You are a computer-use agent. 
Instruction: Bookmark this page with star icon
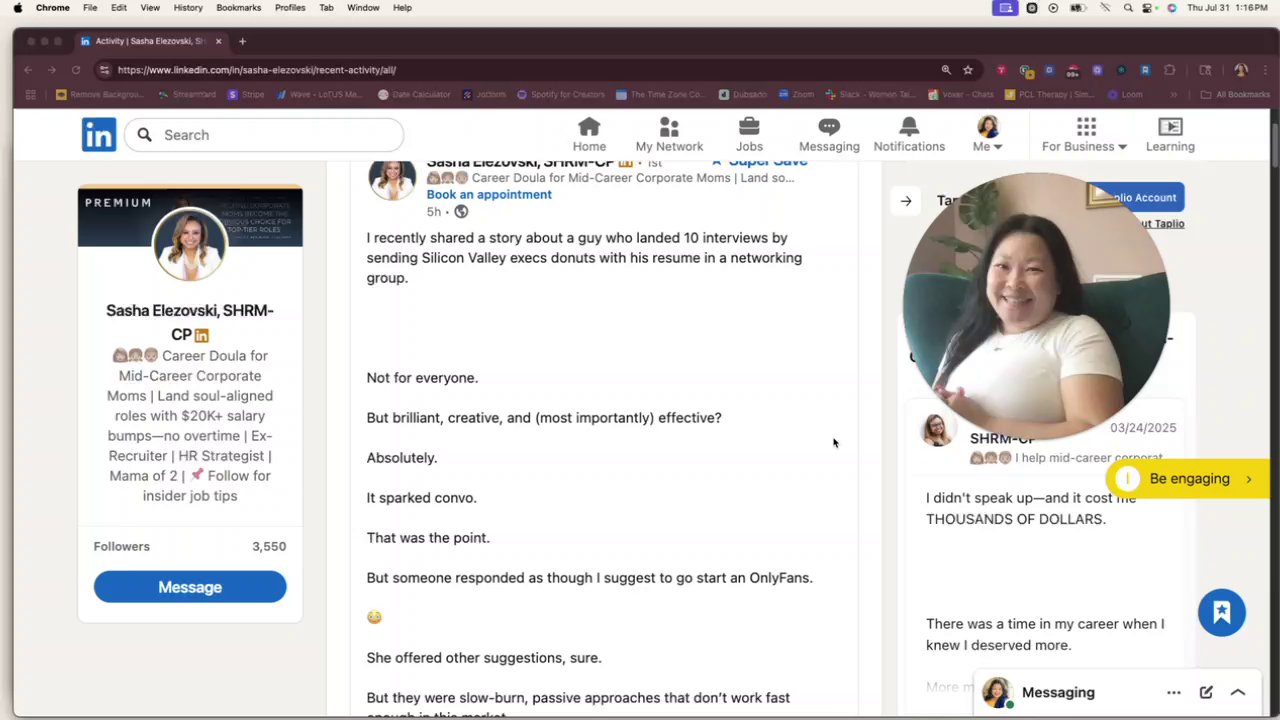(x=968, y=70)
